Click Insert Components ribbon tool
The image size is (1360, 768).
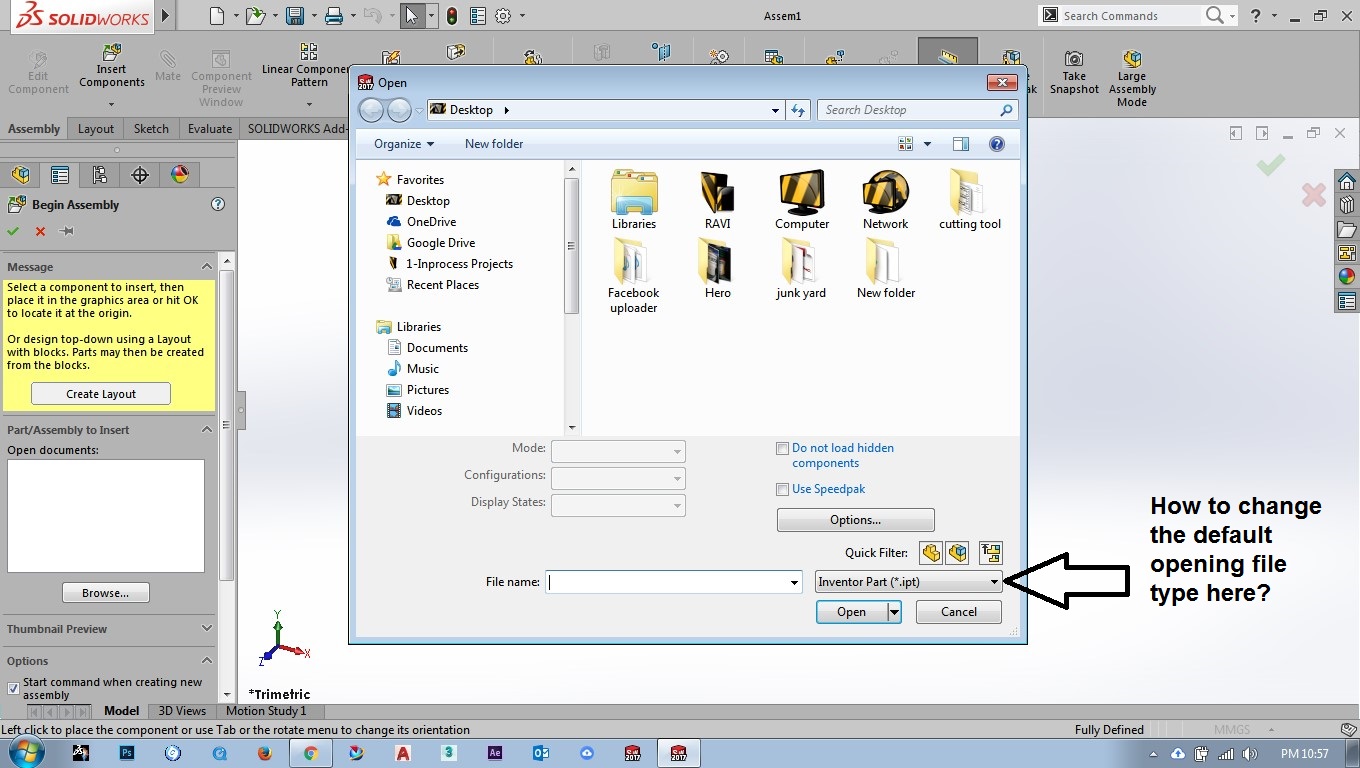point(112,66)
